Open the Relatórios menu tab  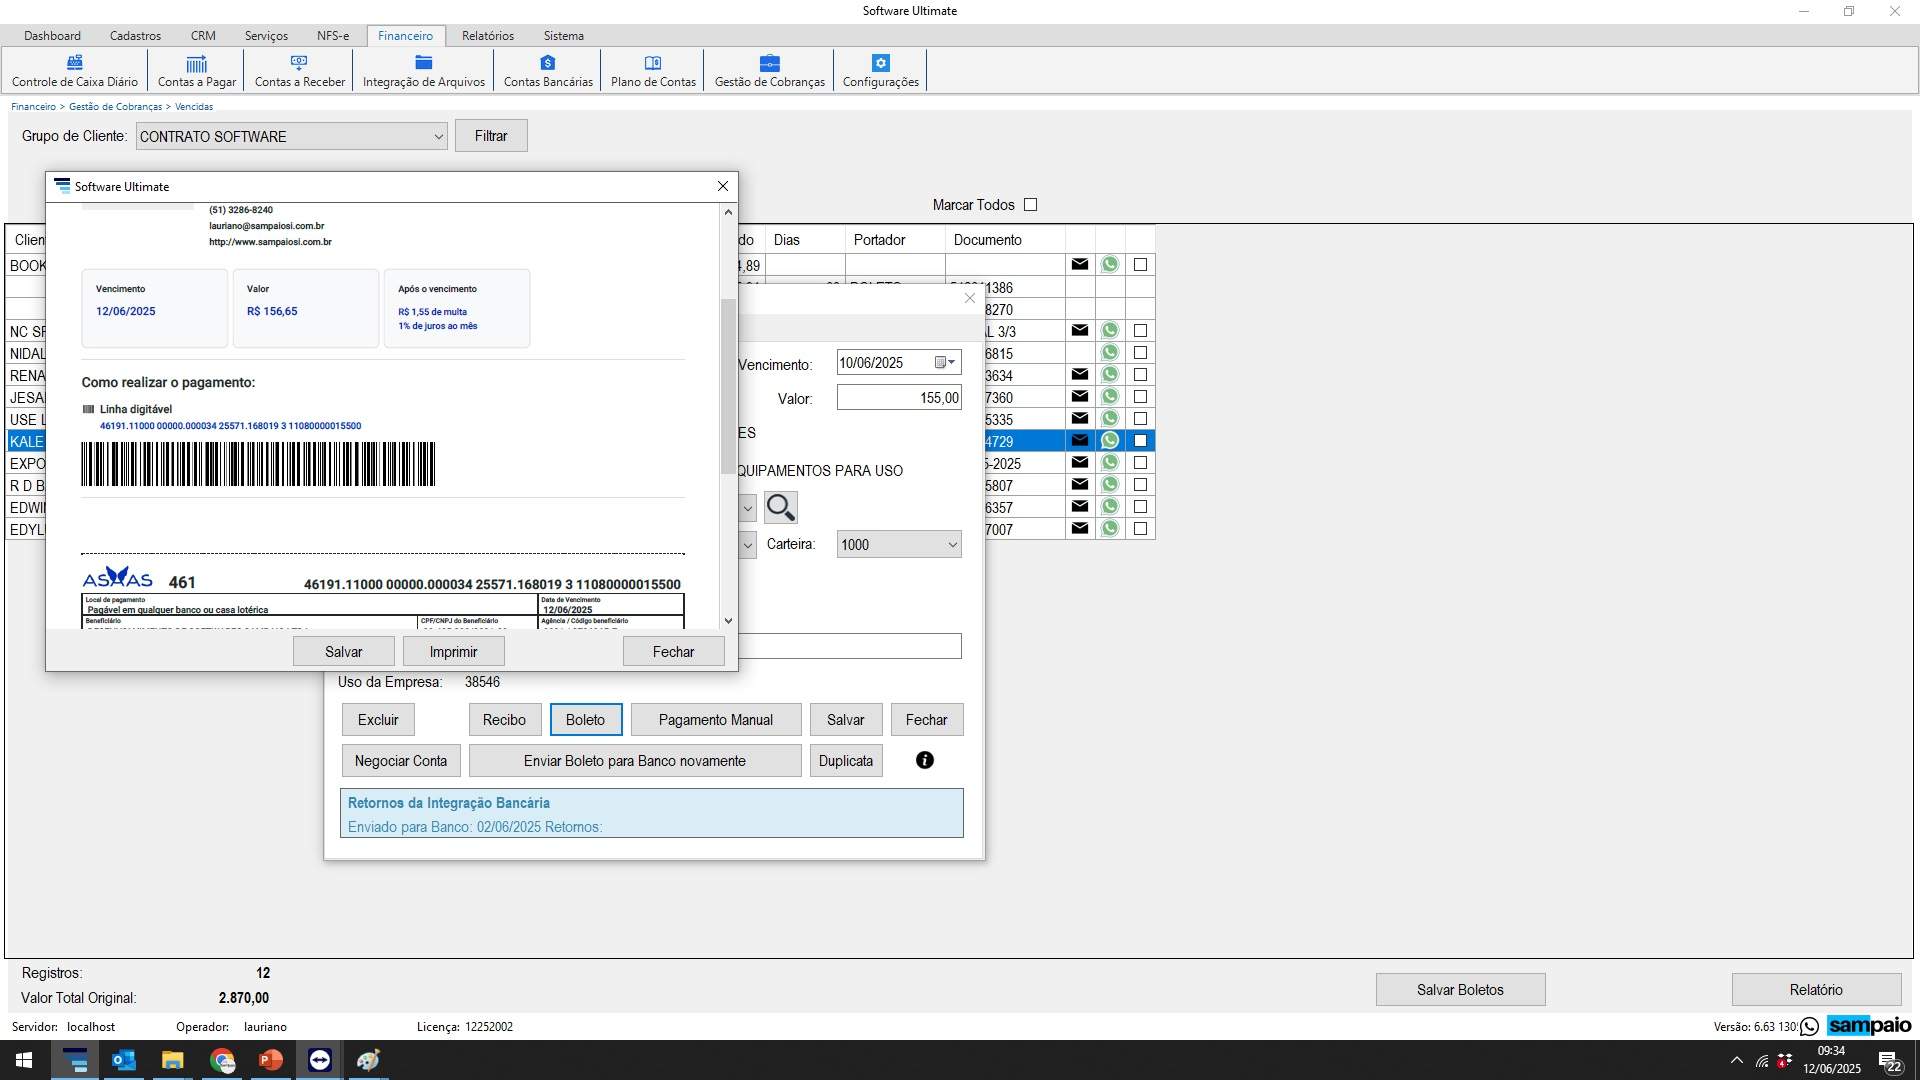pyautogui.click(x=488, y=36)
